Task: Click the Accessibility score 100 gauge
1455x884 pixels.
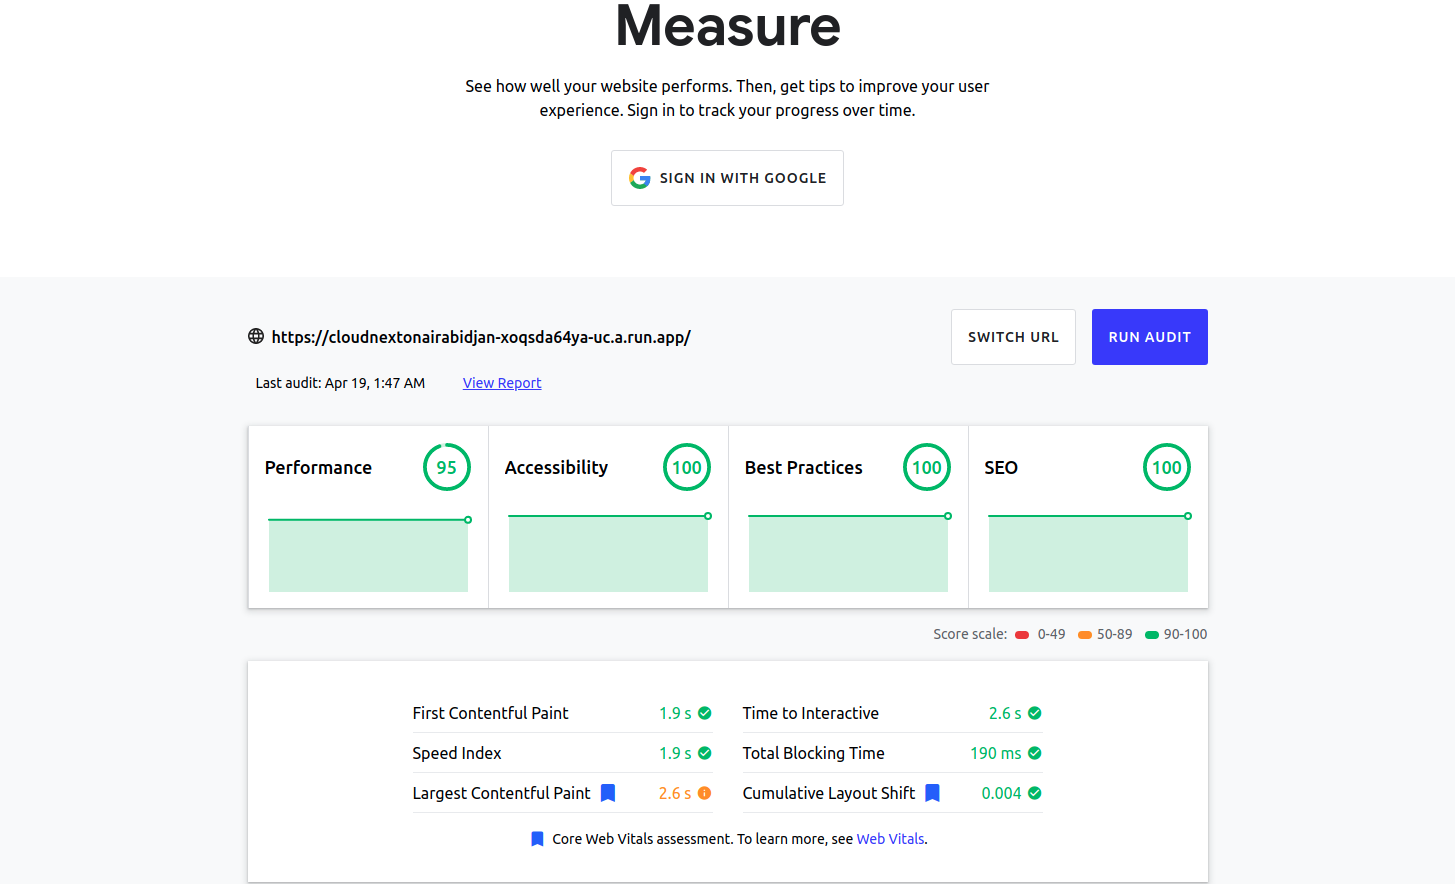Action: 687,467
